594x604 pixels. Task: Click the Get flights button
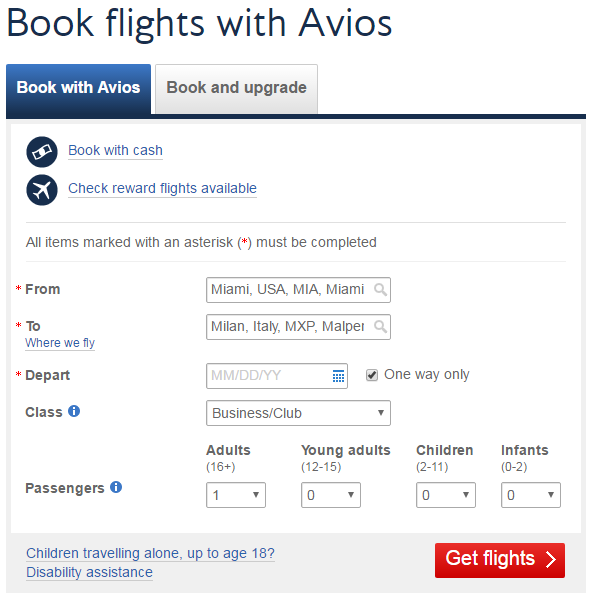(500, 560)
